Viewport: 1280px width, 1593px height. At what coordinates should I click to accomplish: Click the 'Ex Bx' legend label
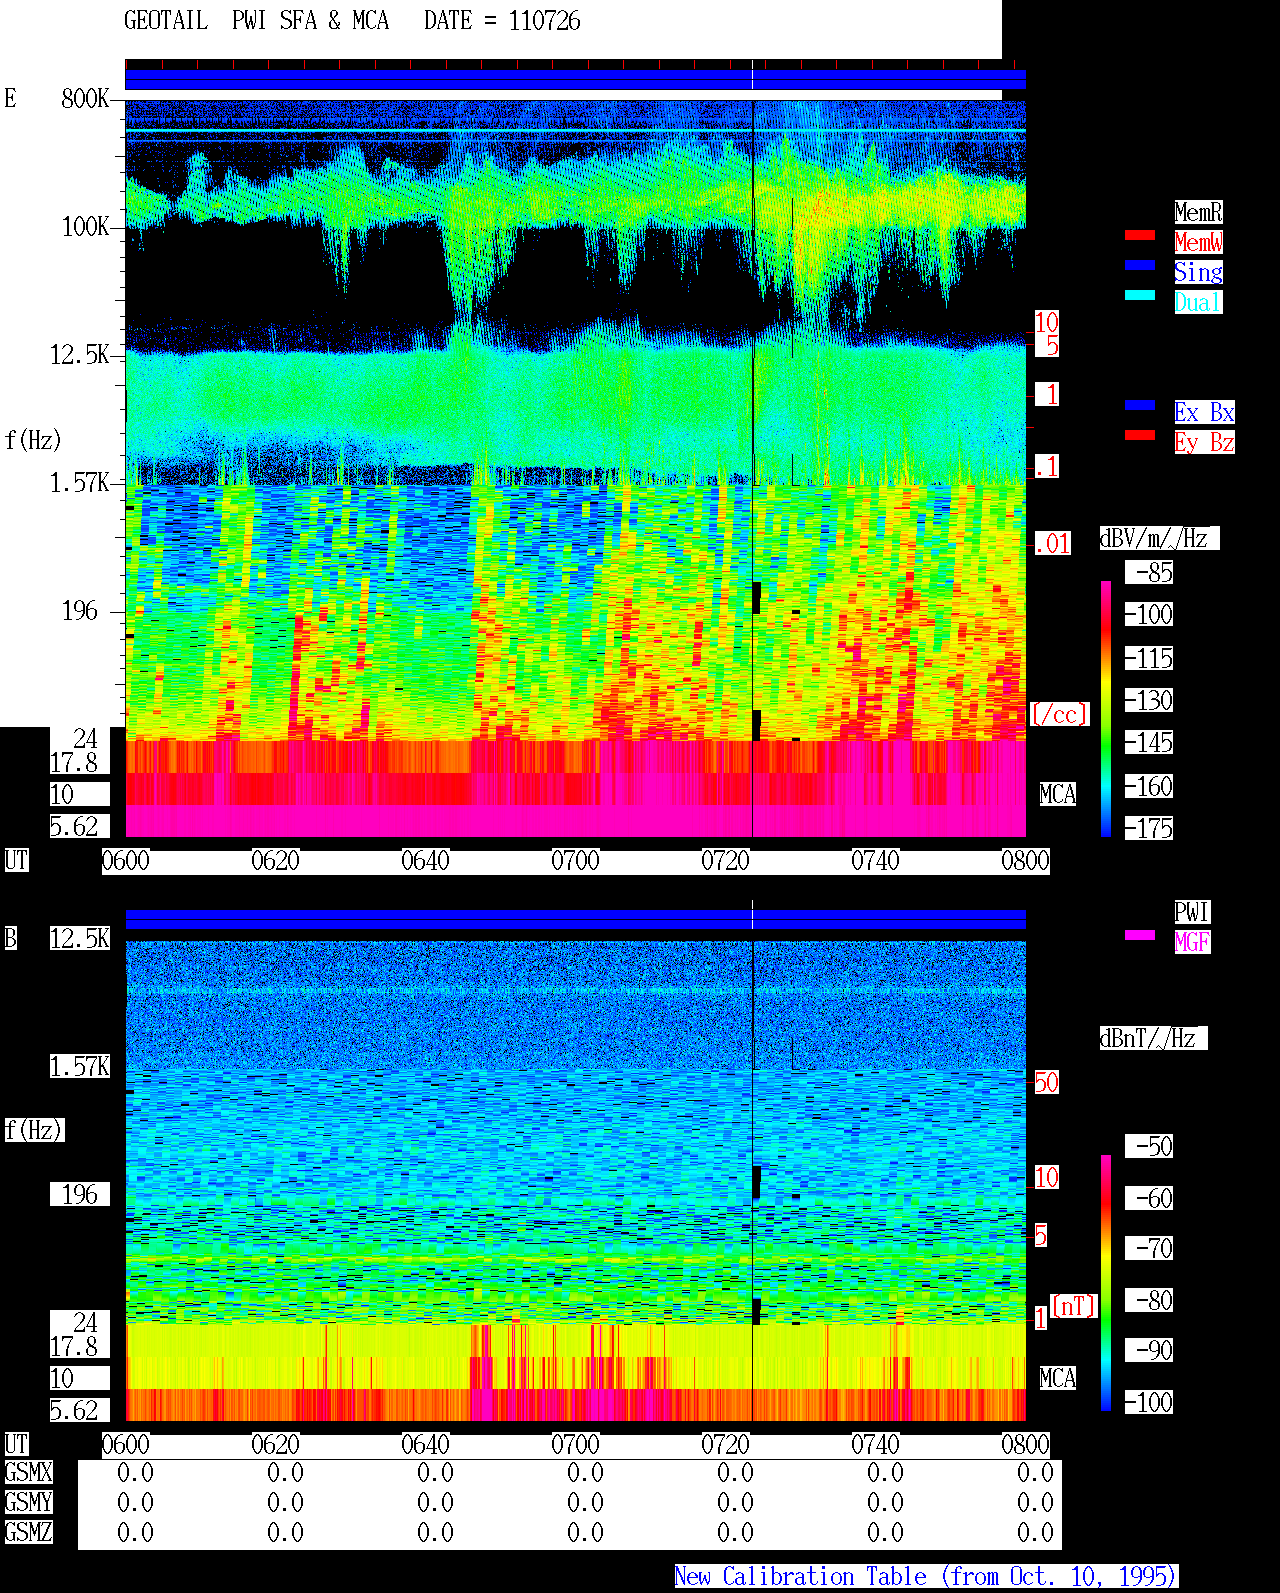pos(1204,412)
